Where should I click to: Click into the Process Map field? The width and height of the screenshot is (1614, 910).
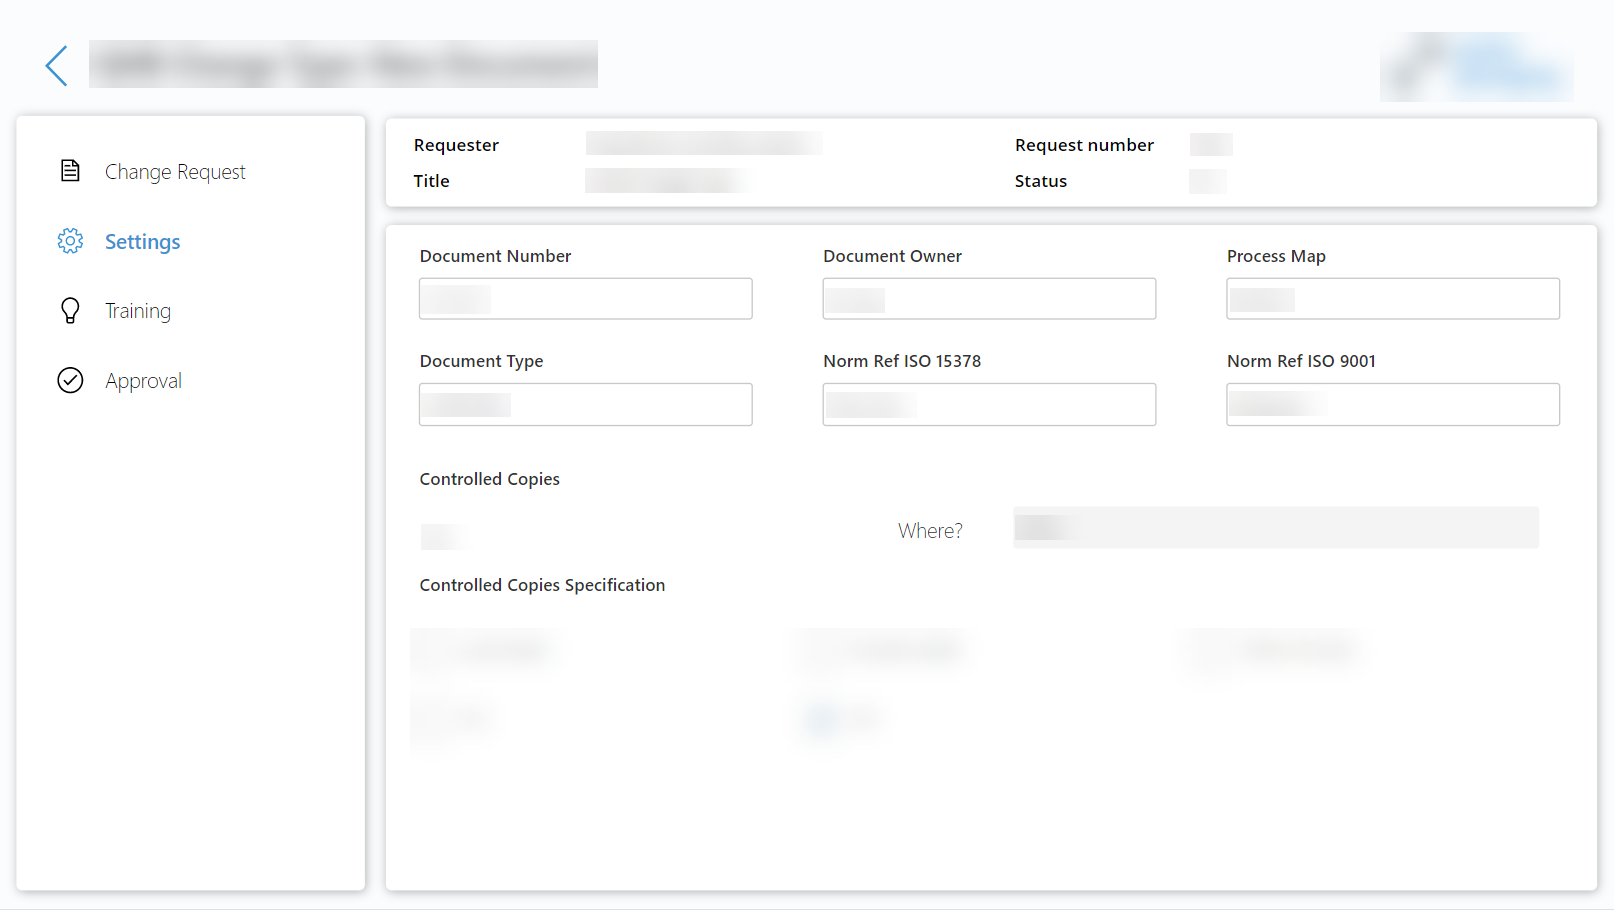coord(1393,299)
